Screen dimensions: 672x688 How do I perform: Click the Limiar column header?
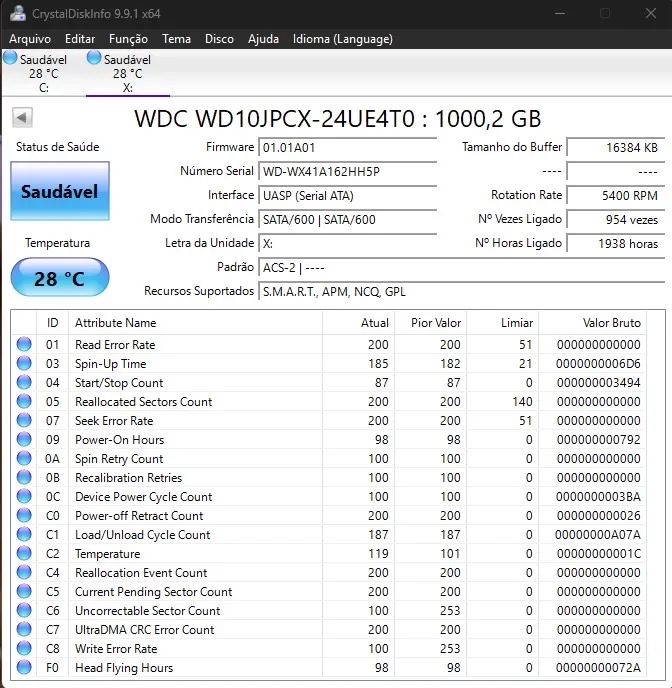[502, 322]
